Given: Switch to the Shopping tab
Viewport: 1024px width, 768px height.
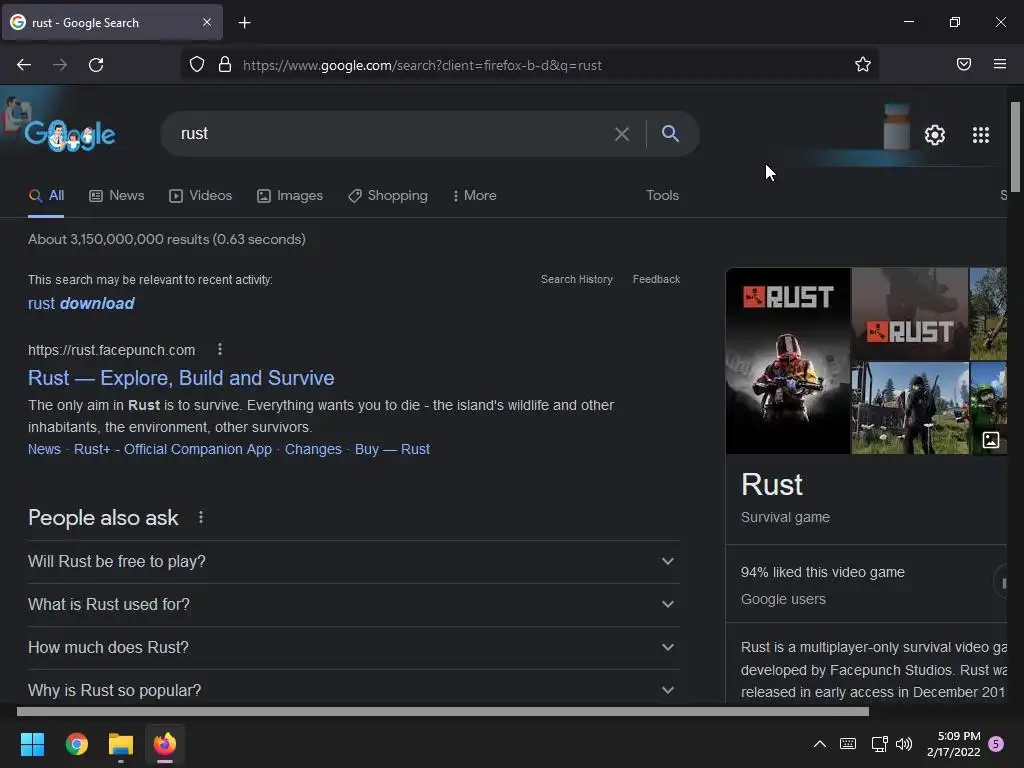Looking at the screenshot, I should pos(388,195).
